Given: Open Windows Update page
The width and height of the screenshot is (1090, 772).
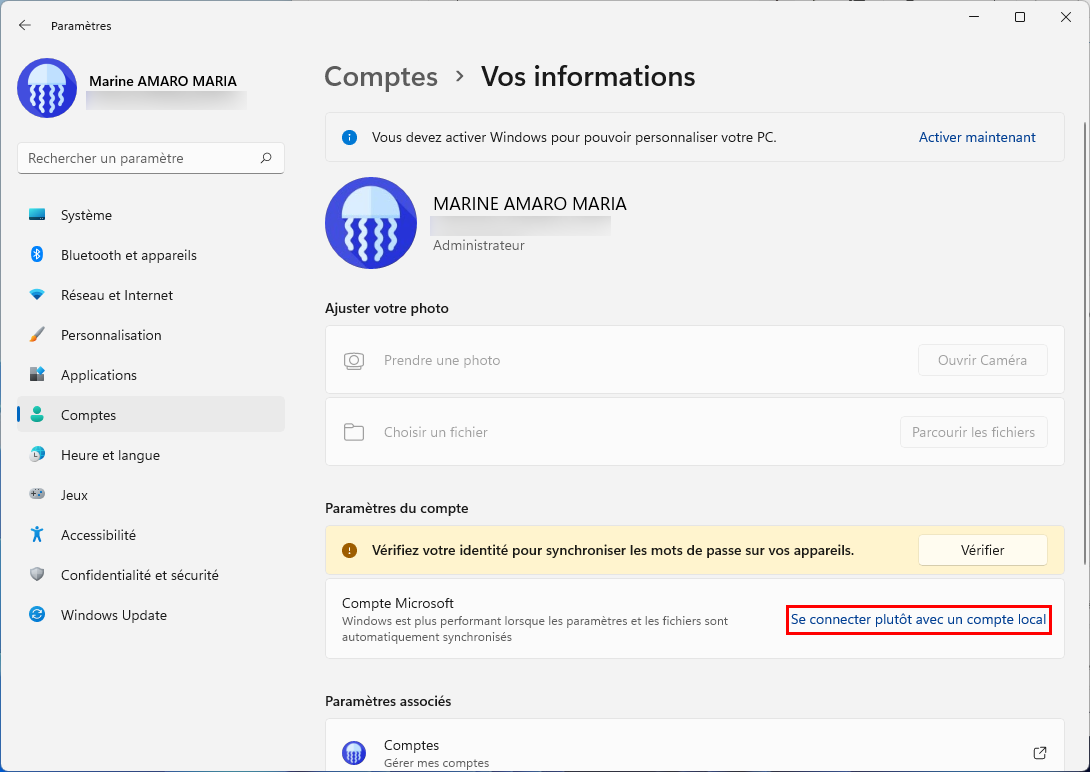Looking at the screenshot, I should pyautogui.click(x=151, y=615).
